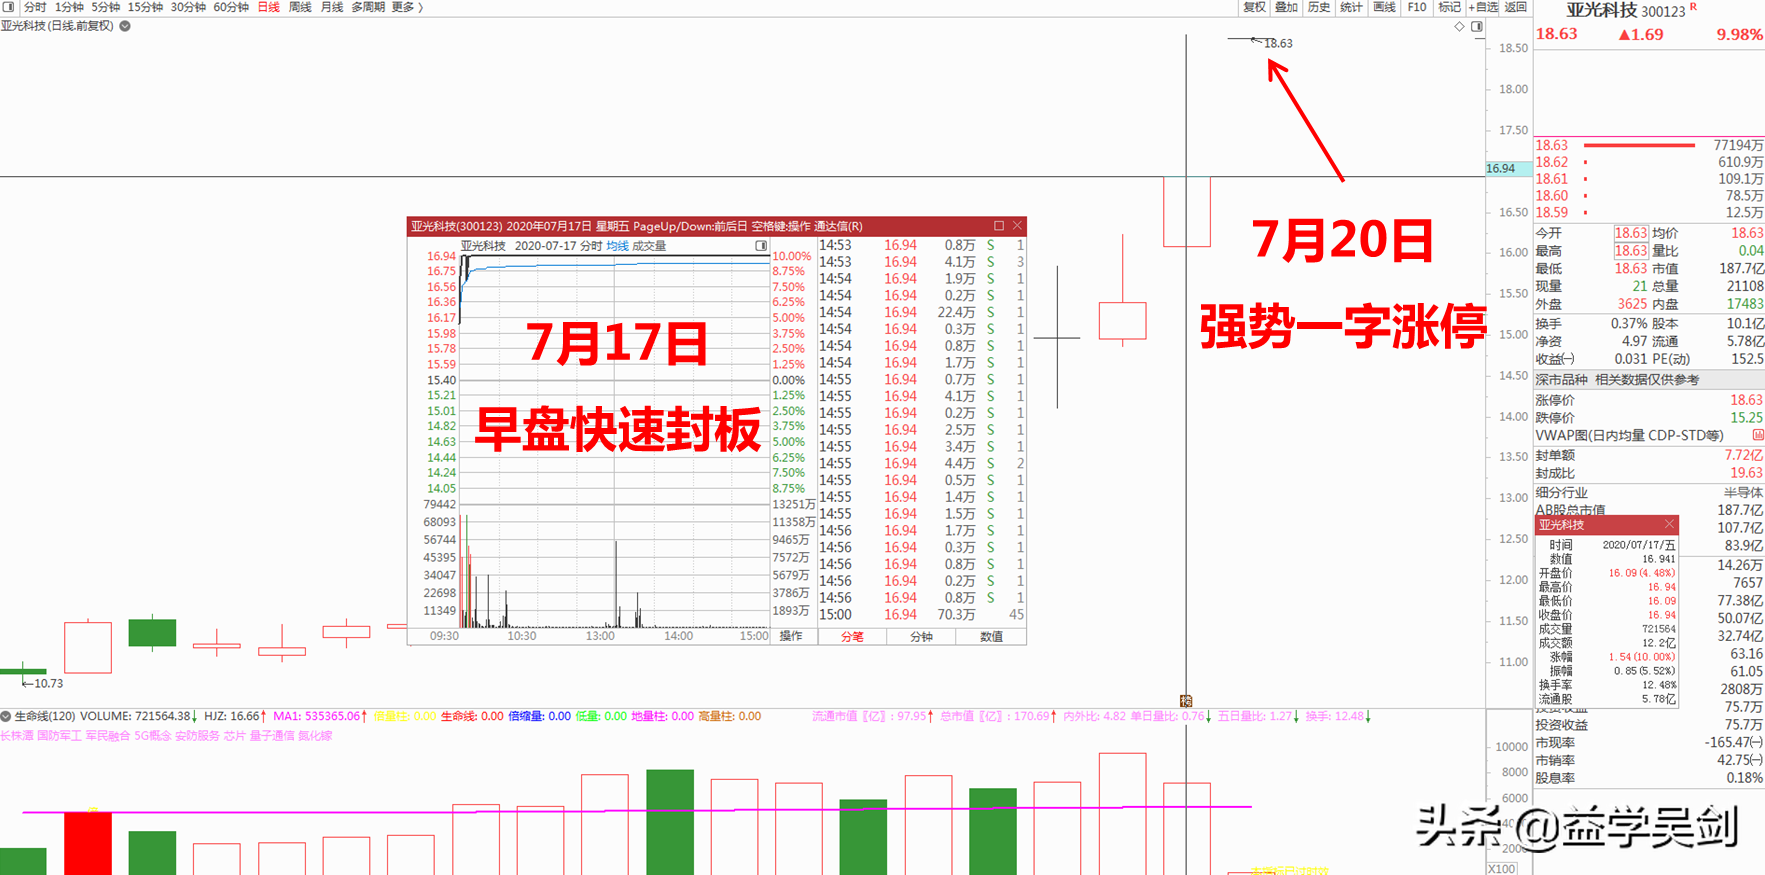Click the diamond icon at chart top-right
The height and width of the screenshot is (875, 1765).
click(1459, 27)
